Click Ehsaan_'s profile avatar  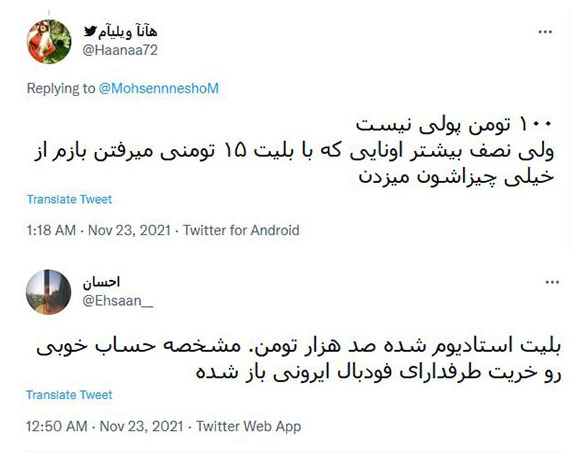pyautogui.click(x=48, y=292)
